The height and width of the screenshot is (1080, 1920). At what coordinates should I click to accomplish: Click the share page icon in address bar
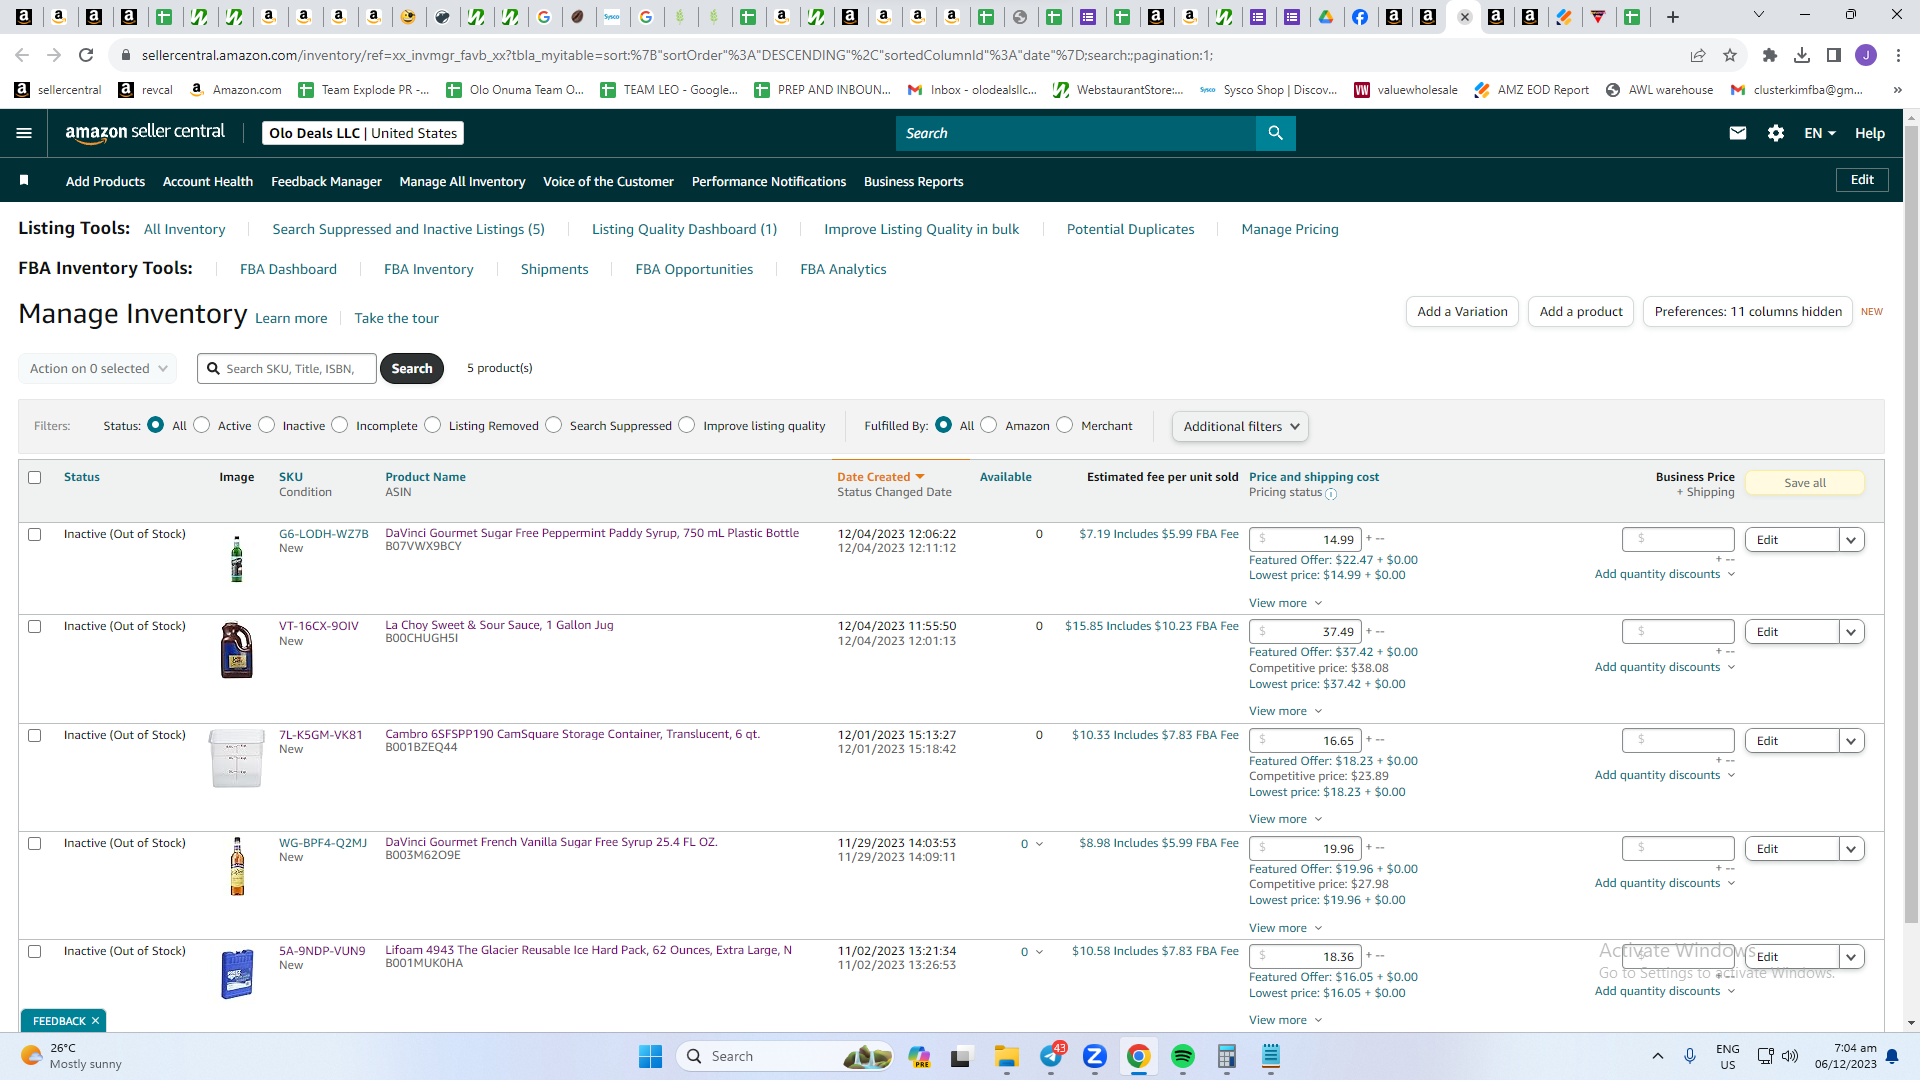1698,55
